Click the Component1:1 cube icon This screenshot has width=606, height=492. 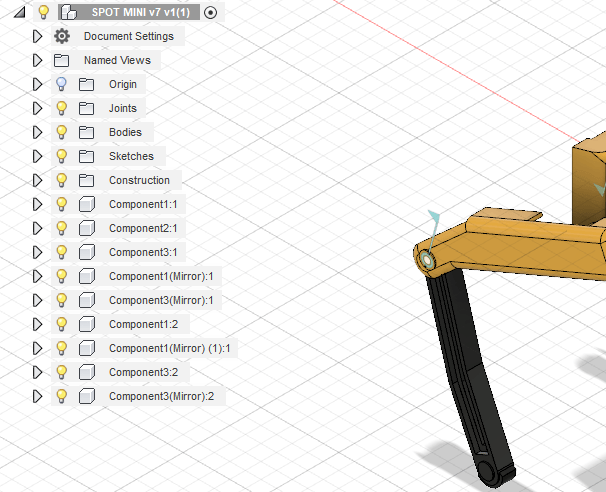tap(87, 204)
